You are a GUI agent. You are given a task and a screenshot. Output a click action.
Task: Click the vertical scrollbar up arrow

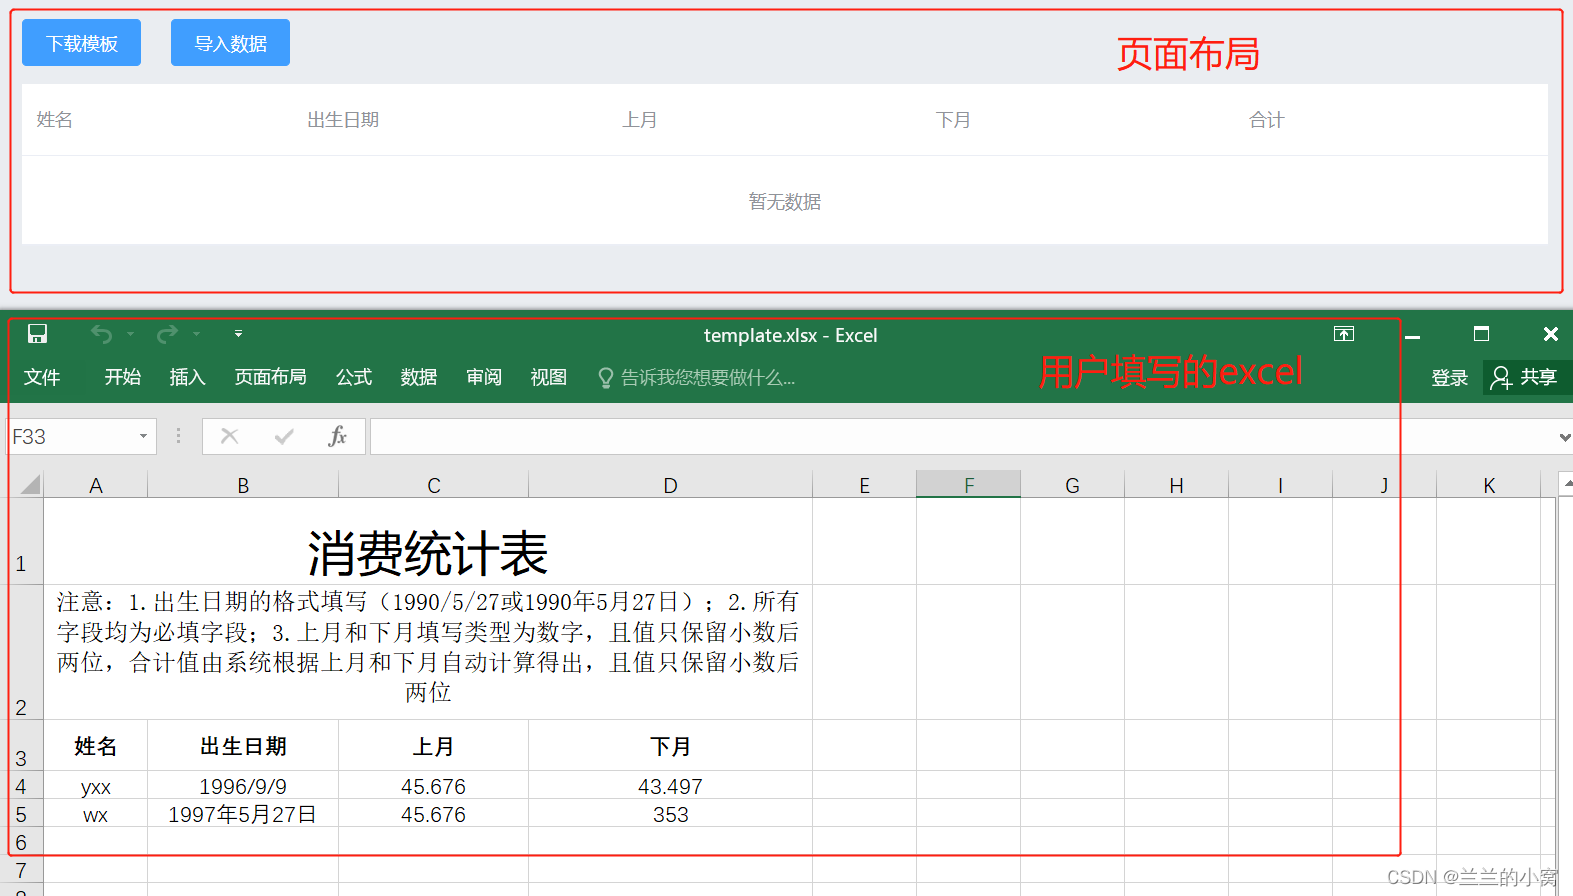coord(1566,484)
